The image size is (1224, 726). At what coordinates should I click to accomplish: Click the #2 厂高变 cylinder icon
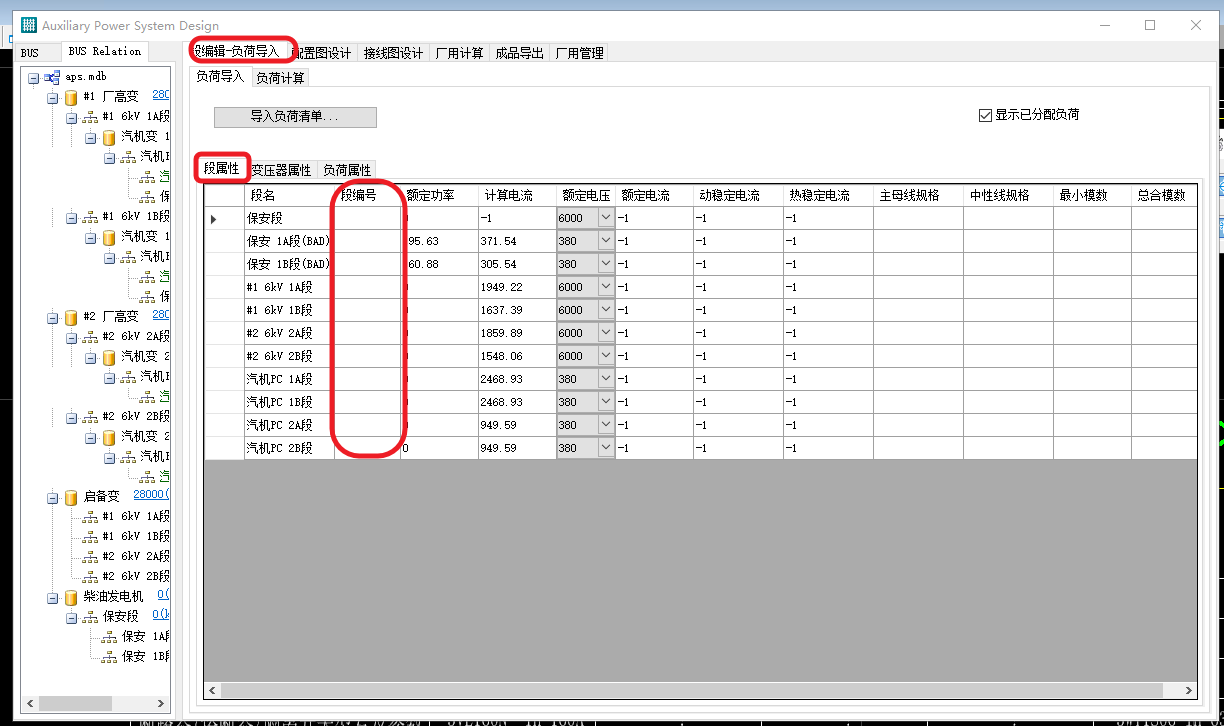coord(71,317)
